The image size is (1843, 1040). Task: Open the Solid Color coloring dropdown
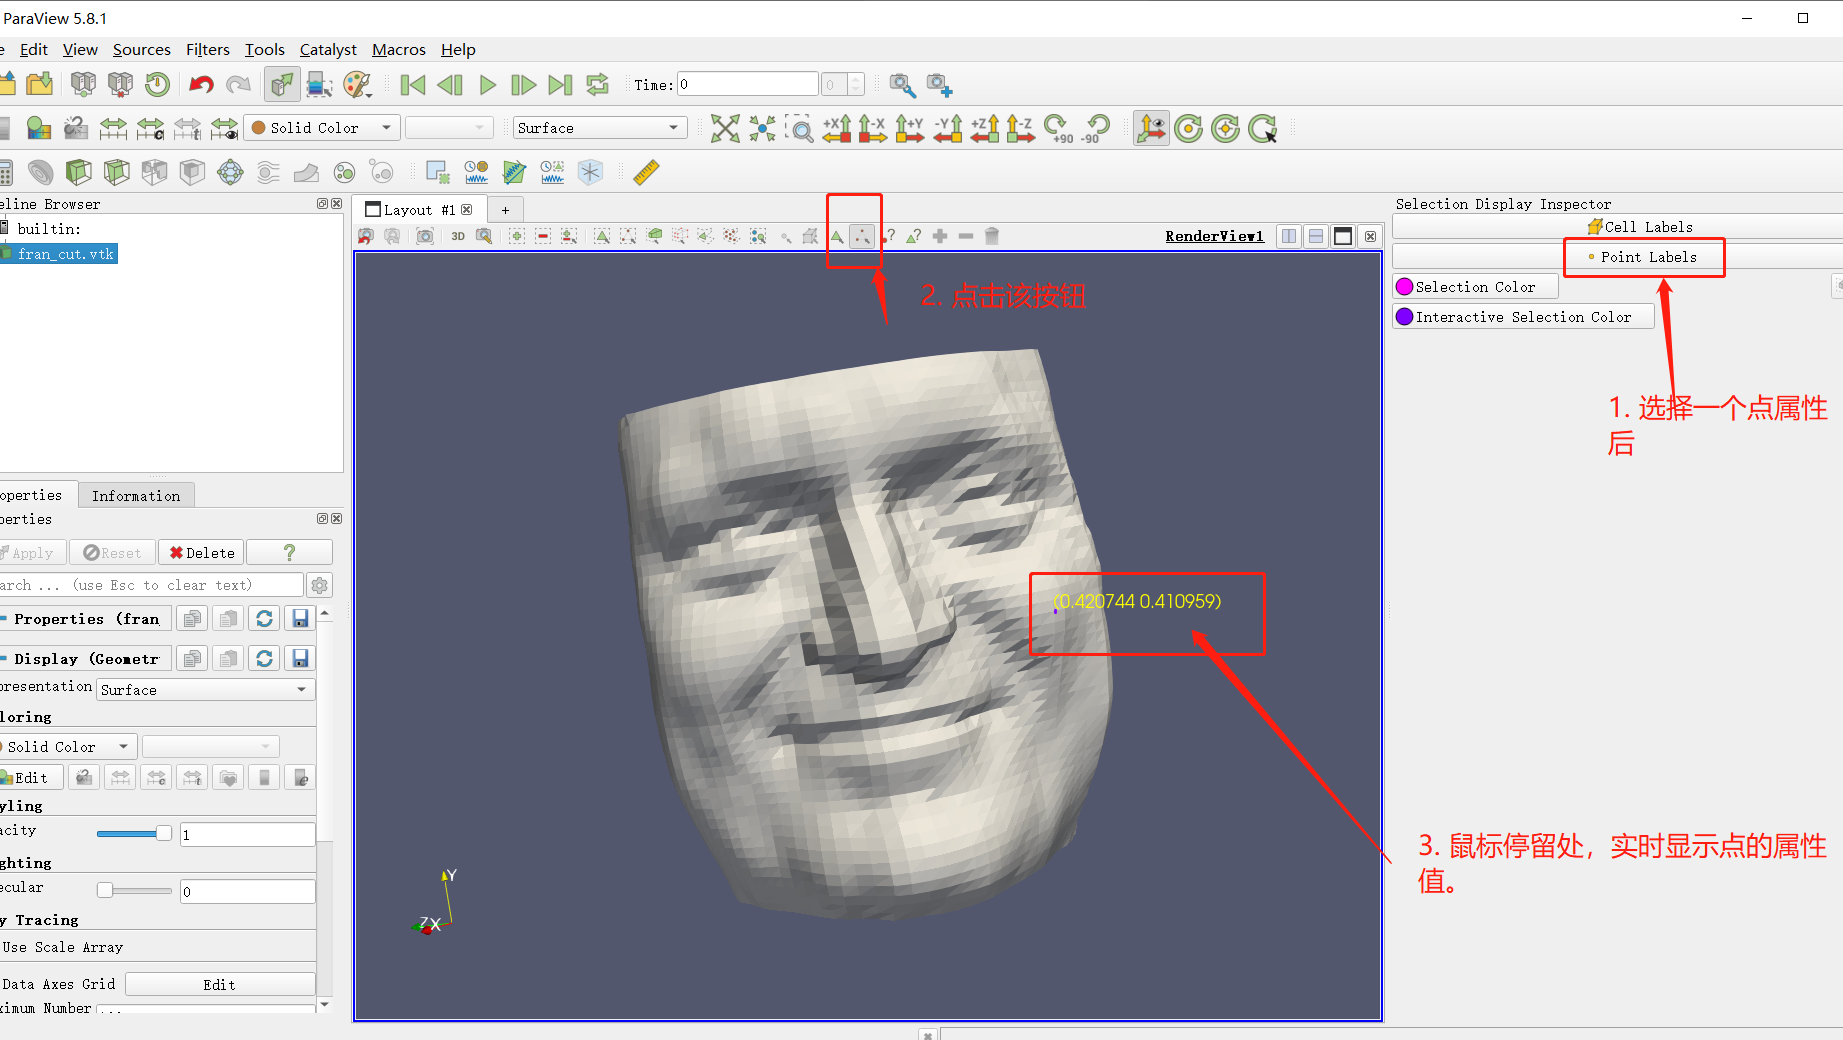tap(321, 127)
